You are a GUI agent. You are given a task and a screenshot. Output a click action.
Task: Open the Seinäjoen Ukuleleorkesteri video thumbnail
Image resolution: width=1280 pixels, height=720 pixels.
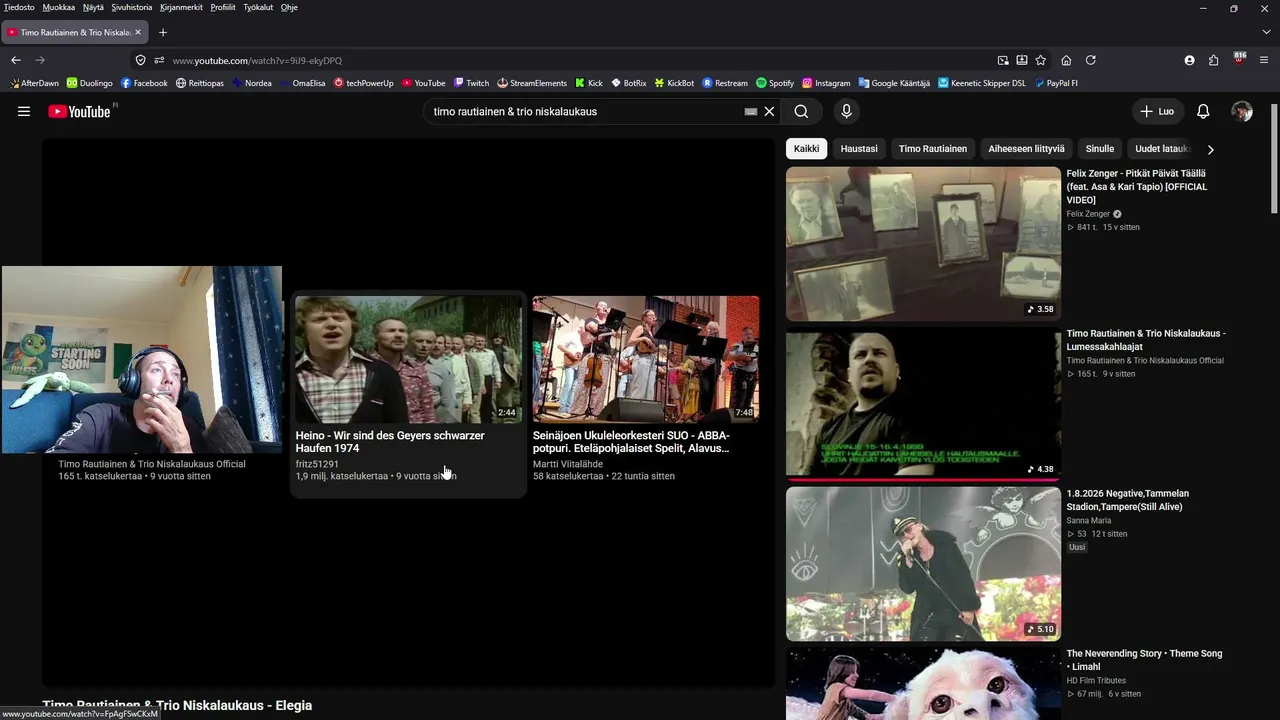pos(646,359)
